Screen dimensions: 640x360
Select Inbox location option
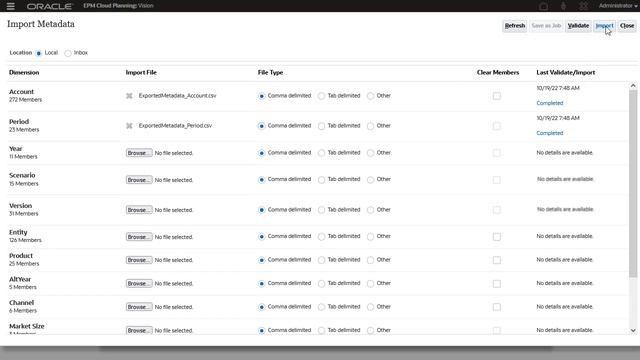point(68,53)
